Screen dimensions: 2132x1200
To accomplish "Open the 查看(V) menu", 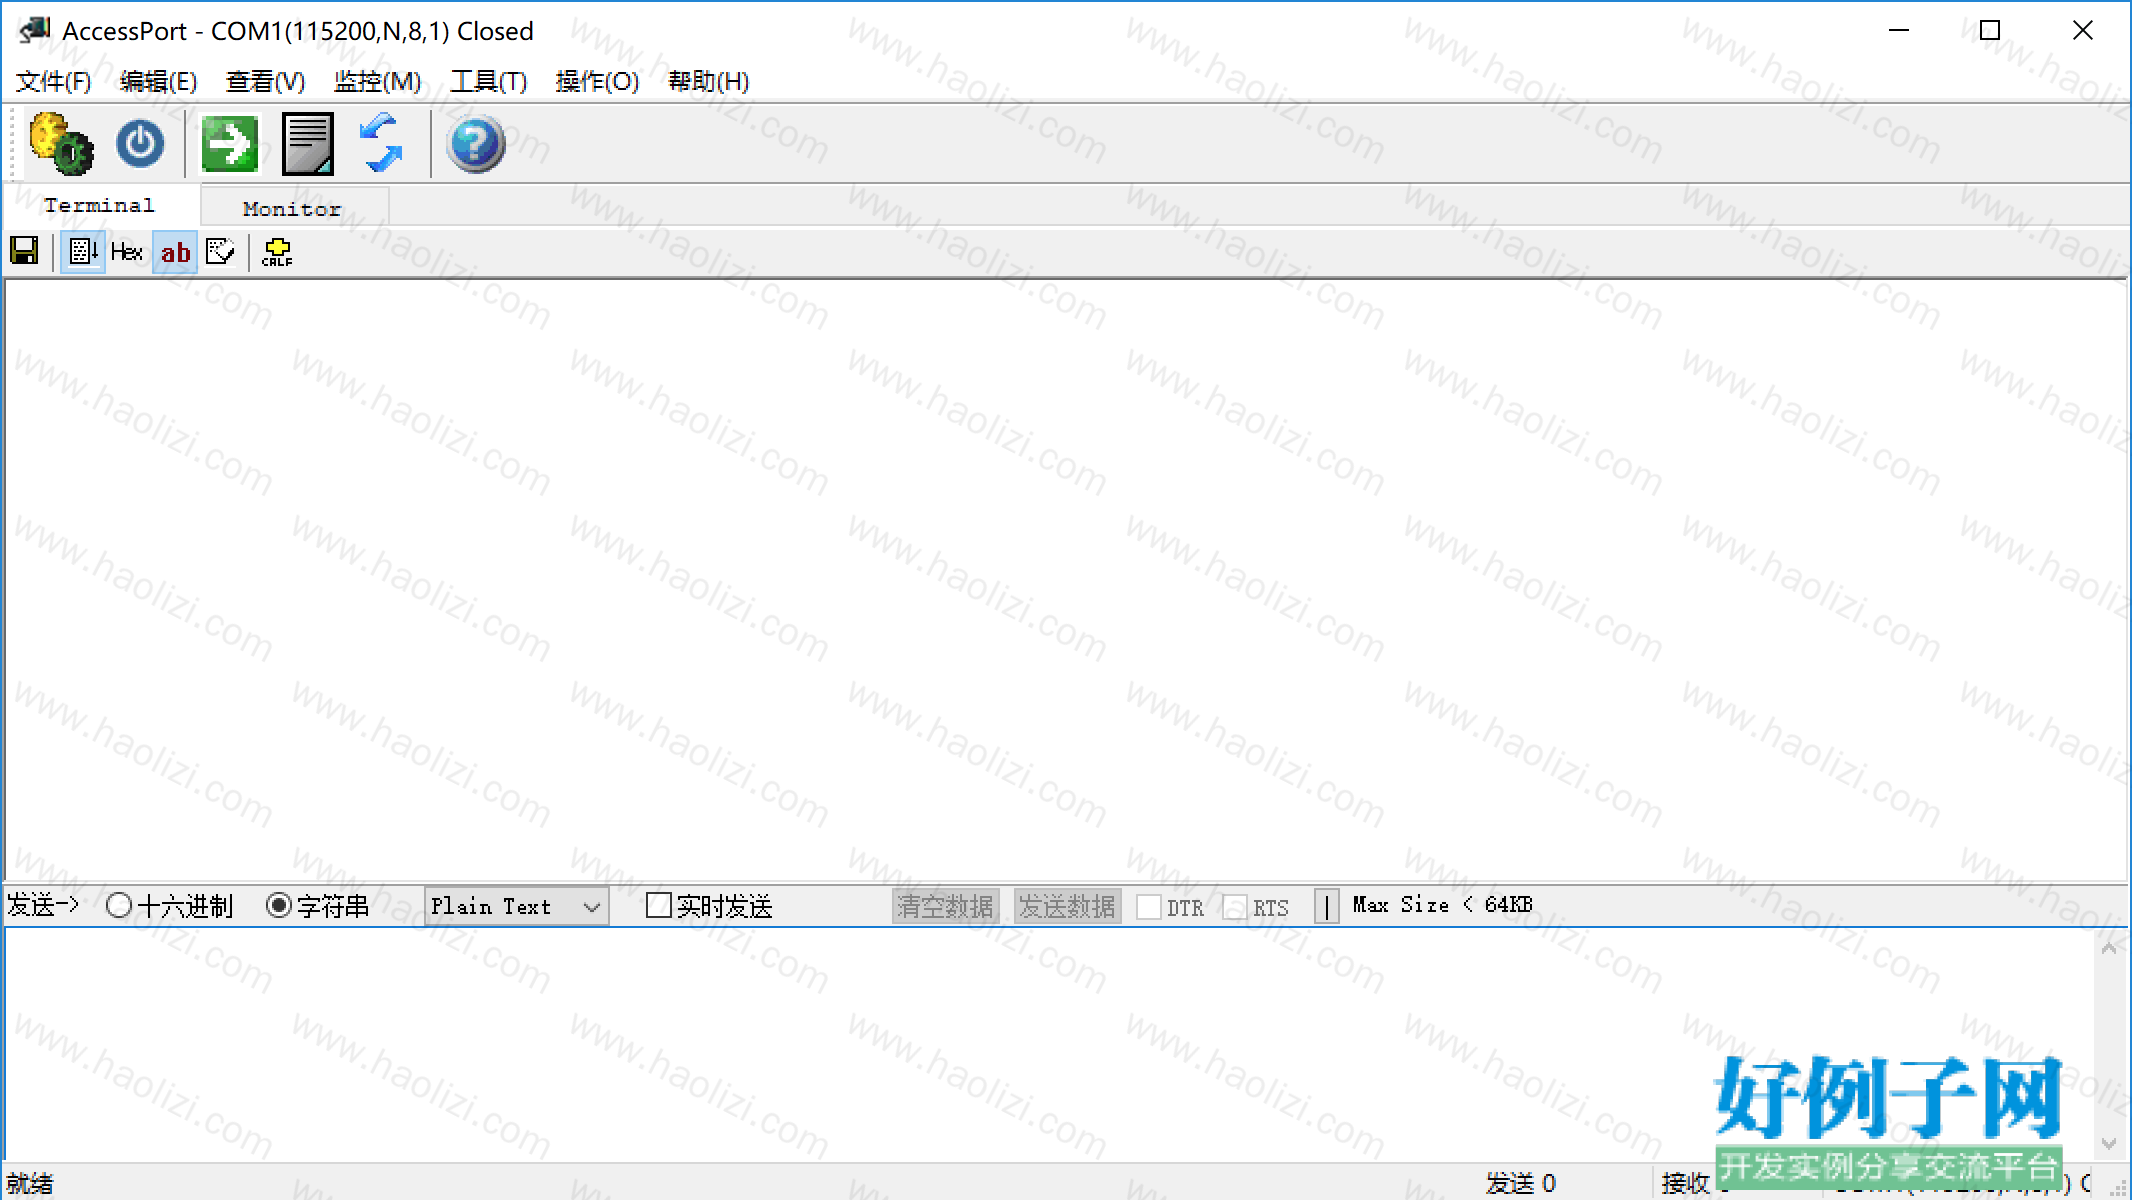I will click(x=266, y=81).
